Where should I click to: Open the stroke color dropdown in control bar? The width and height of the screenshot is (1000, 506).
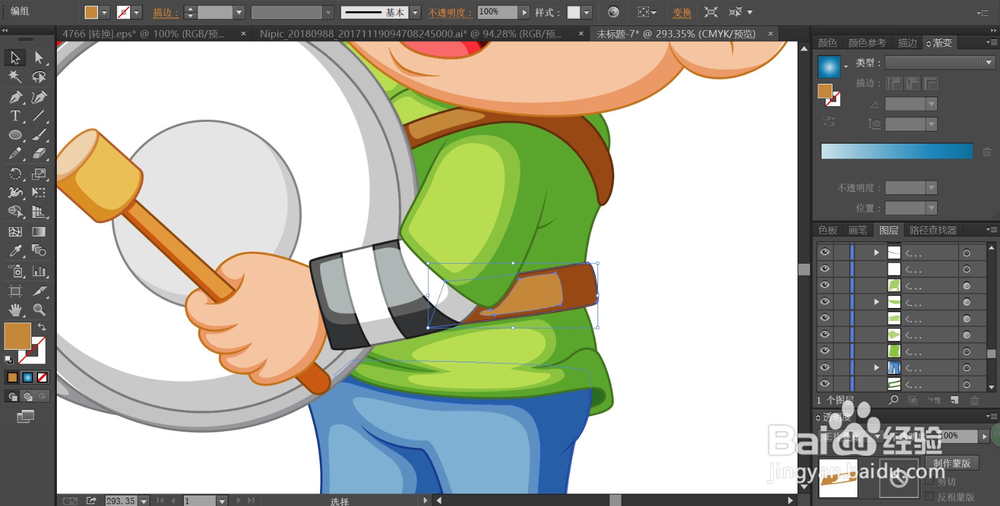point(136,12)
